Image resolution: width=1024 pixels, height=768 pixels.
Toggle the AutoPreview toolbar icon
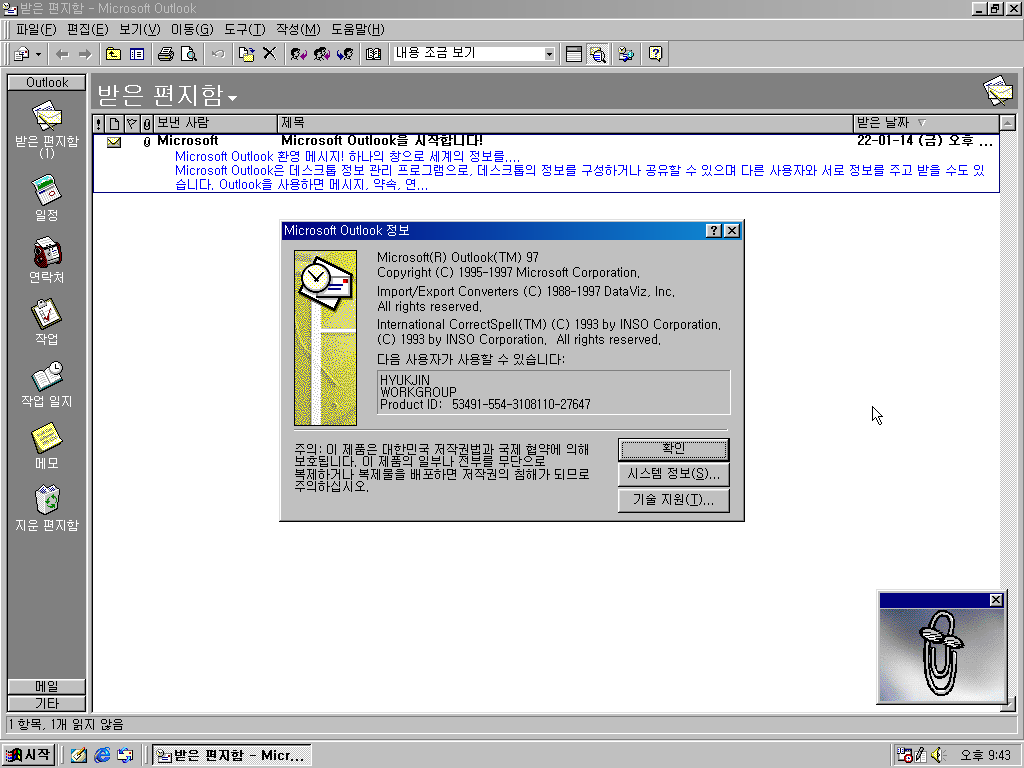click(597, 54)
